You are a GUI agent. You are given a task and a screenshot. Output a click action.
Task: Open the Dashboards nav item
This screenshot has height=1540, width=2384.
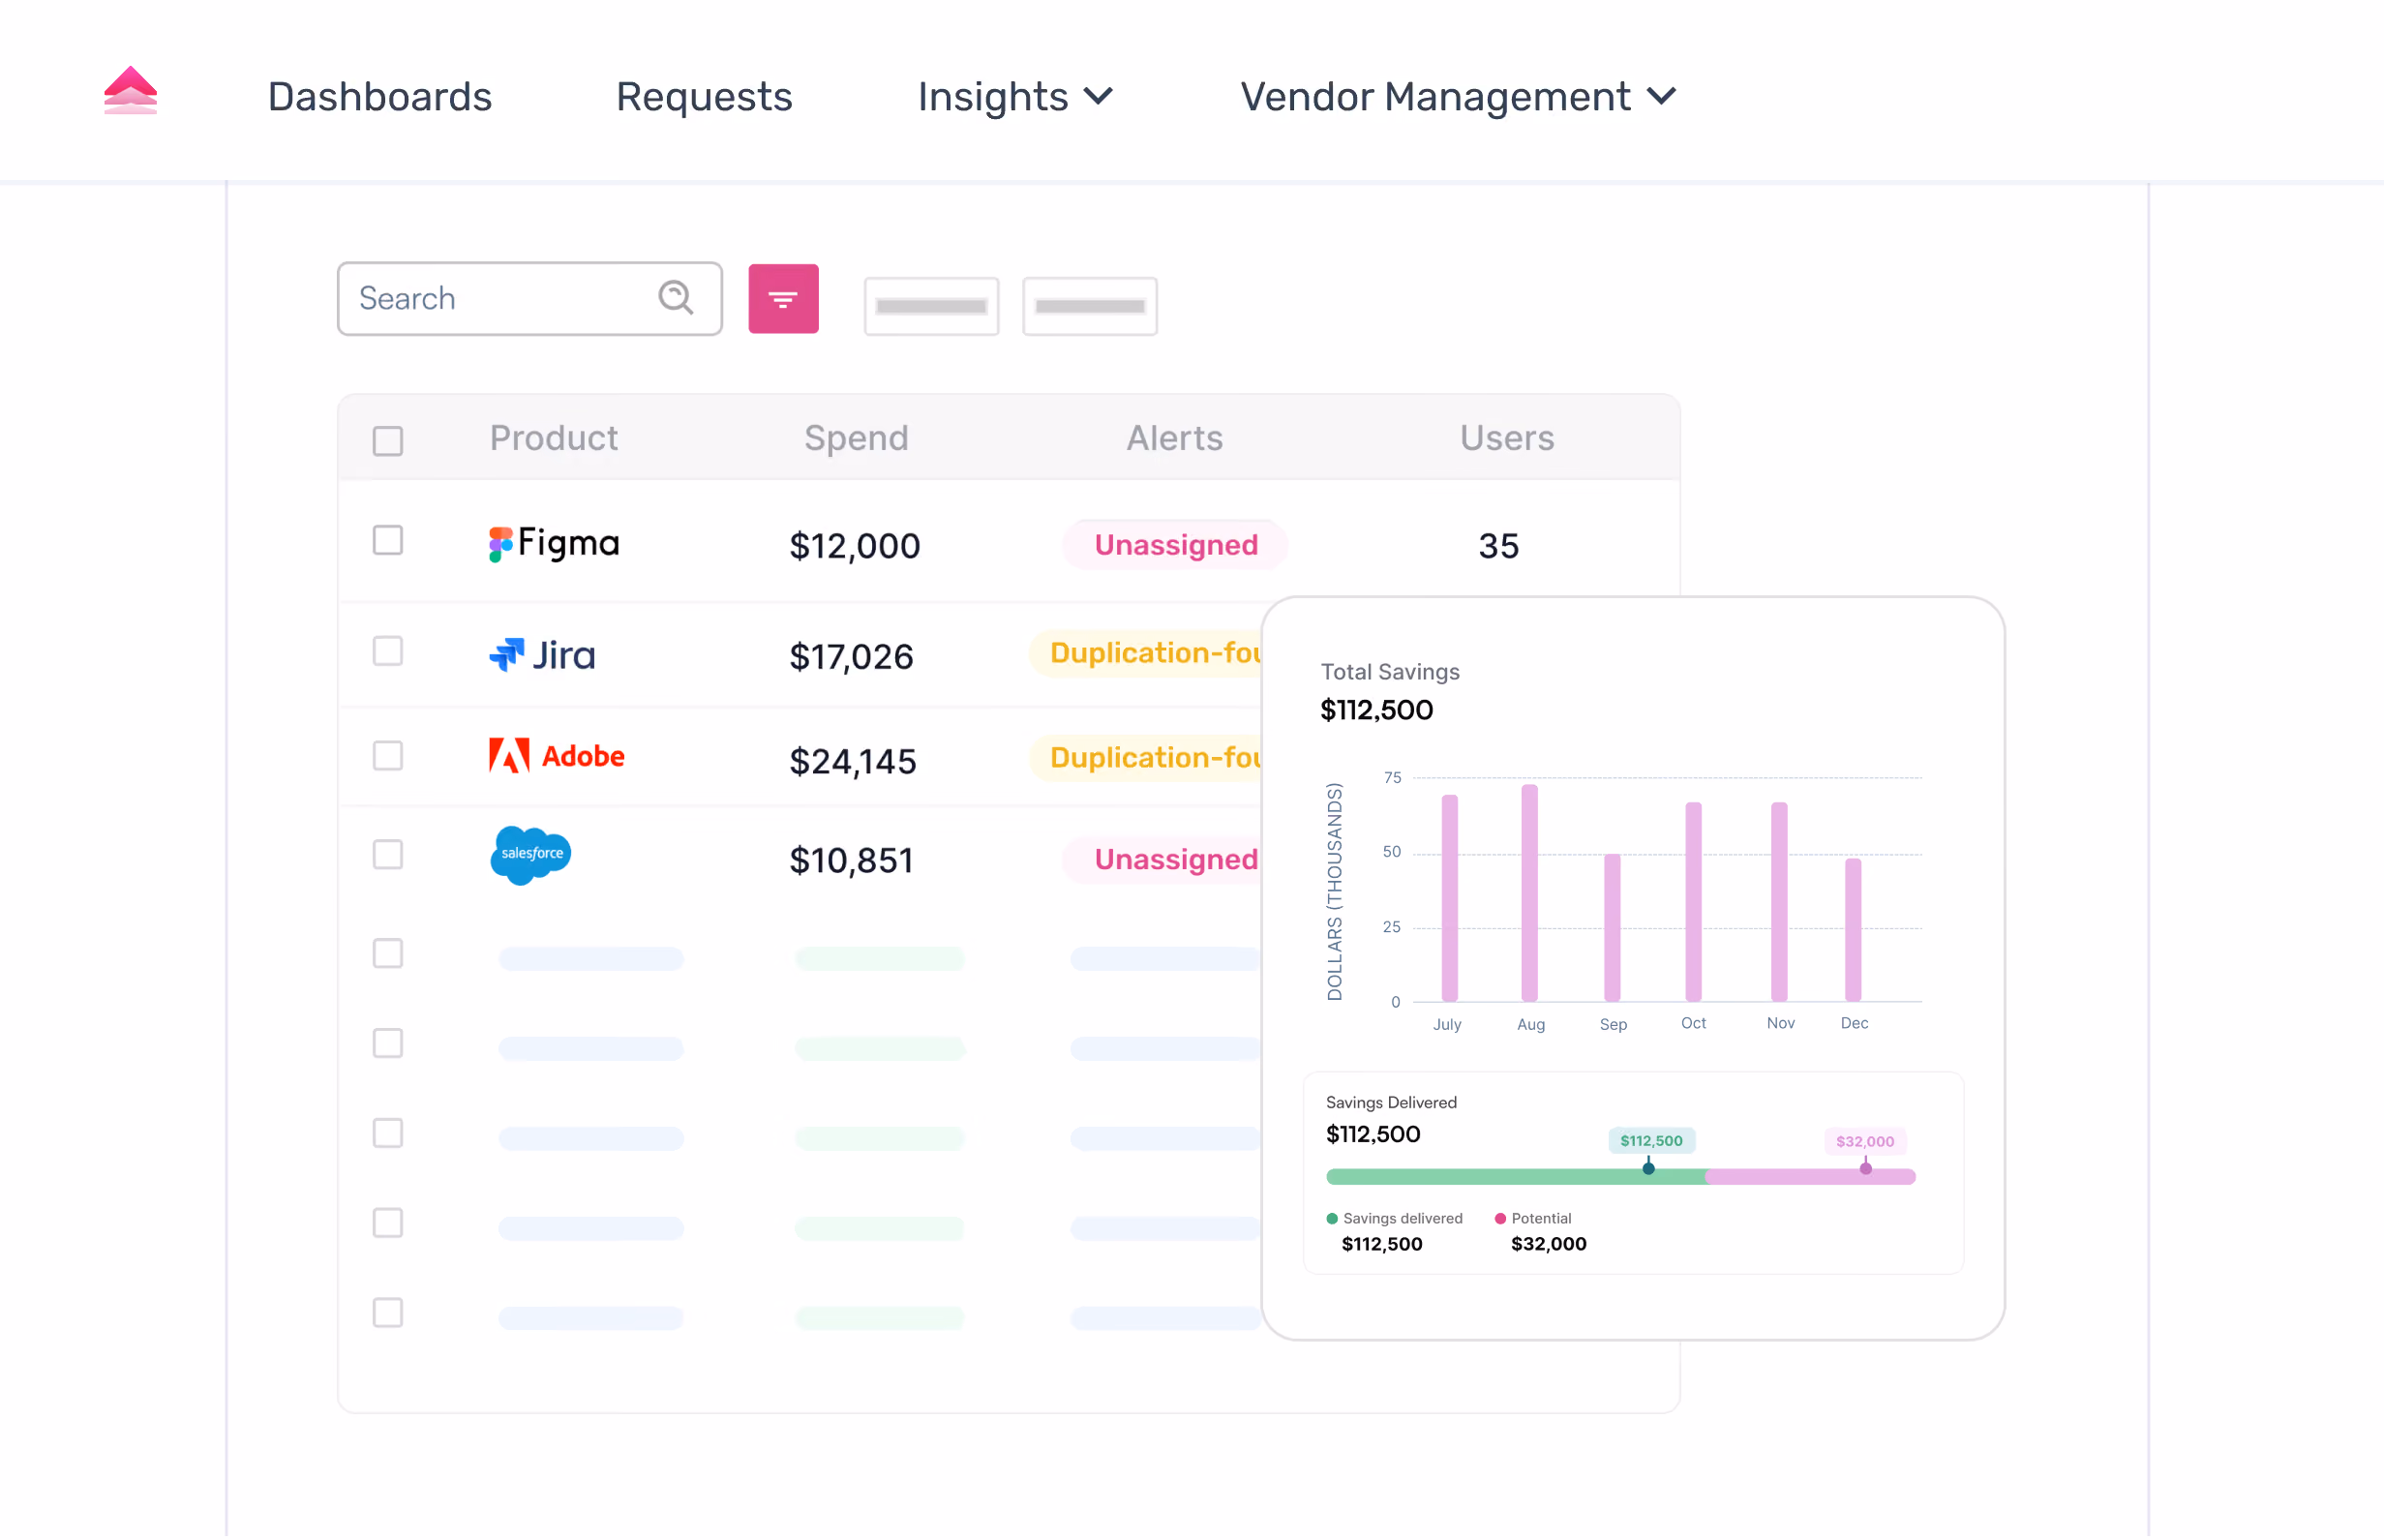[379, 97]
